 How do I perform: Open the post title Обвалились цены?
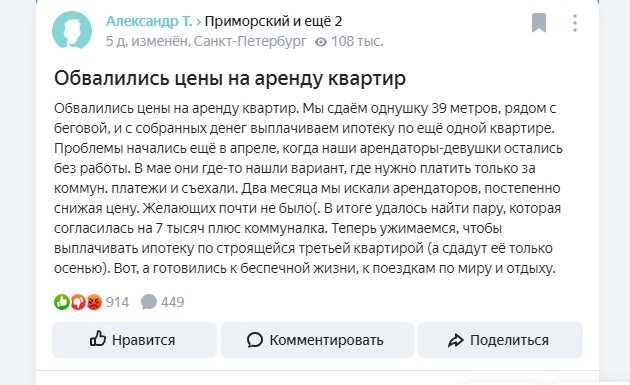230,78
